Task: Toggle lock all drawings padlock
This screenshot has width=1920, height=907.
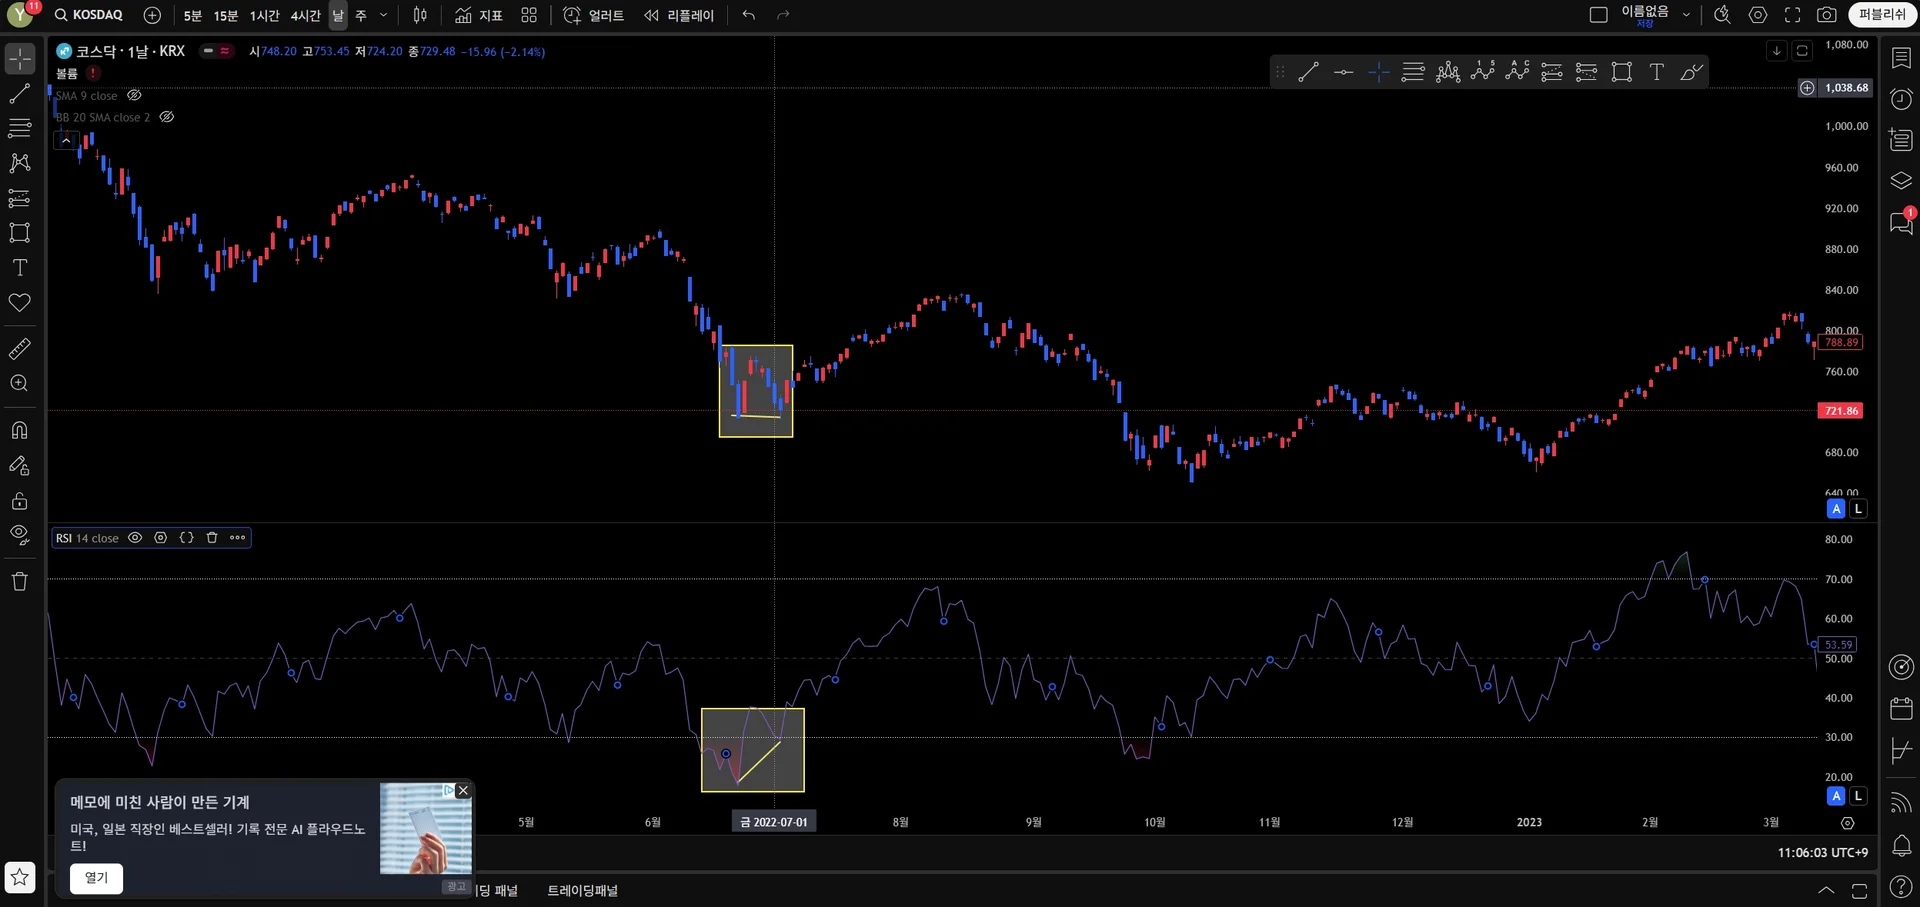Action: coord(20,501)
